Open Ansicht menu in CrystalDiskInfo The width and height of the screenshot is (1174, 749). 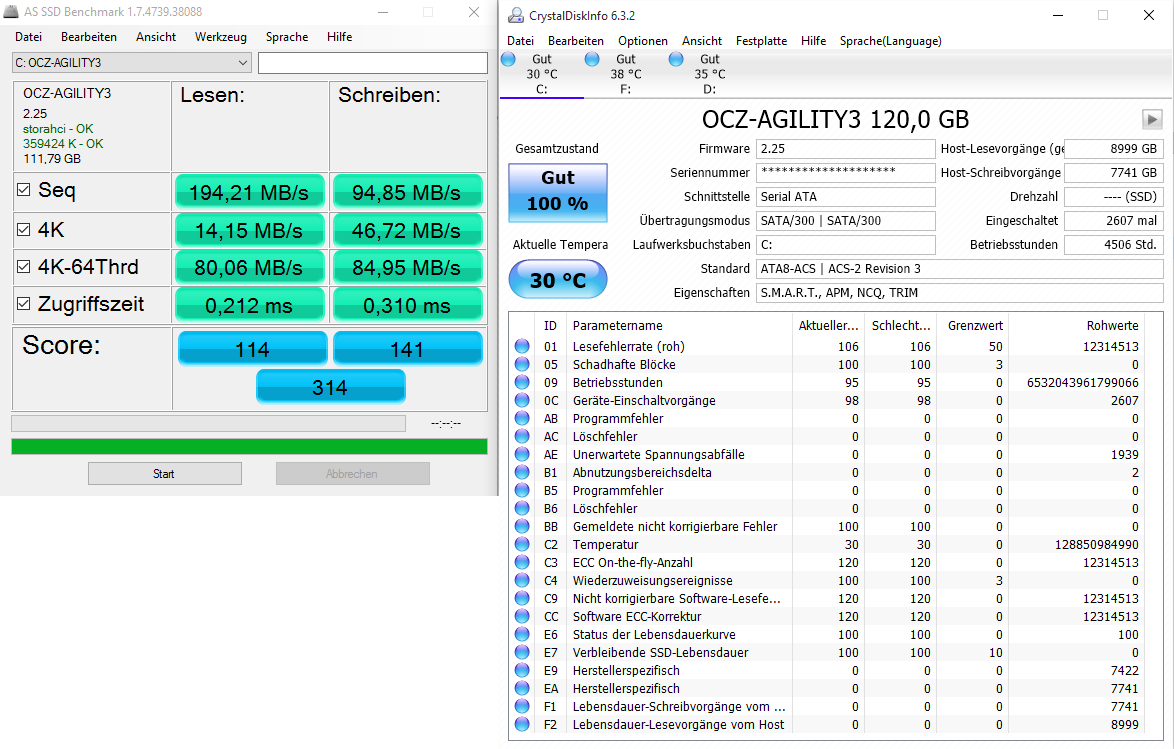(x=702, y=41)
